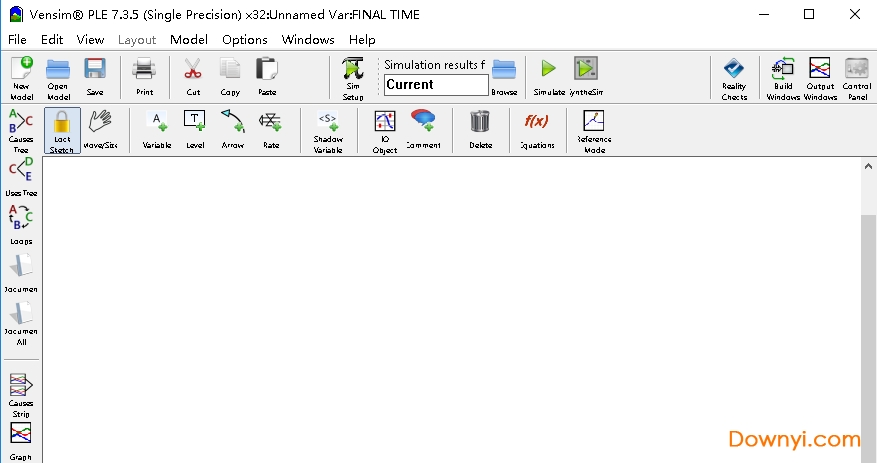The image size is (877, 463).
Task: Select the Level tool
Action: click(x=195, y=128)
